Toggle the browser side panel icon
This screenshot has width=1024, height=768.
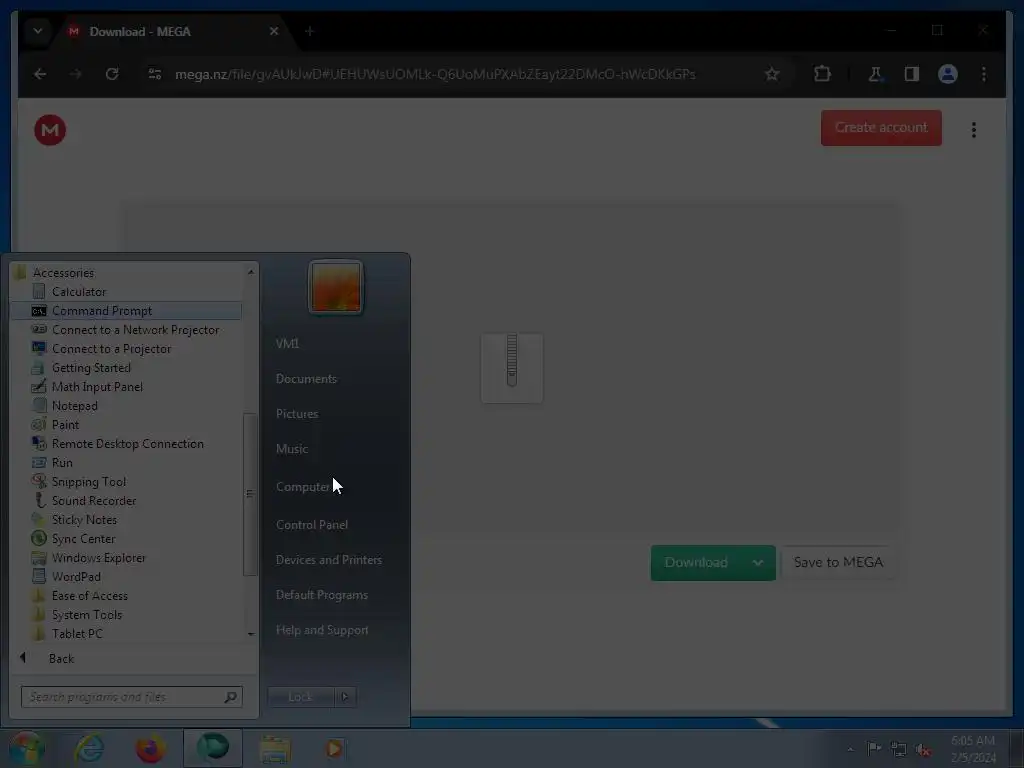(x=912, y=74)
